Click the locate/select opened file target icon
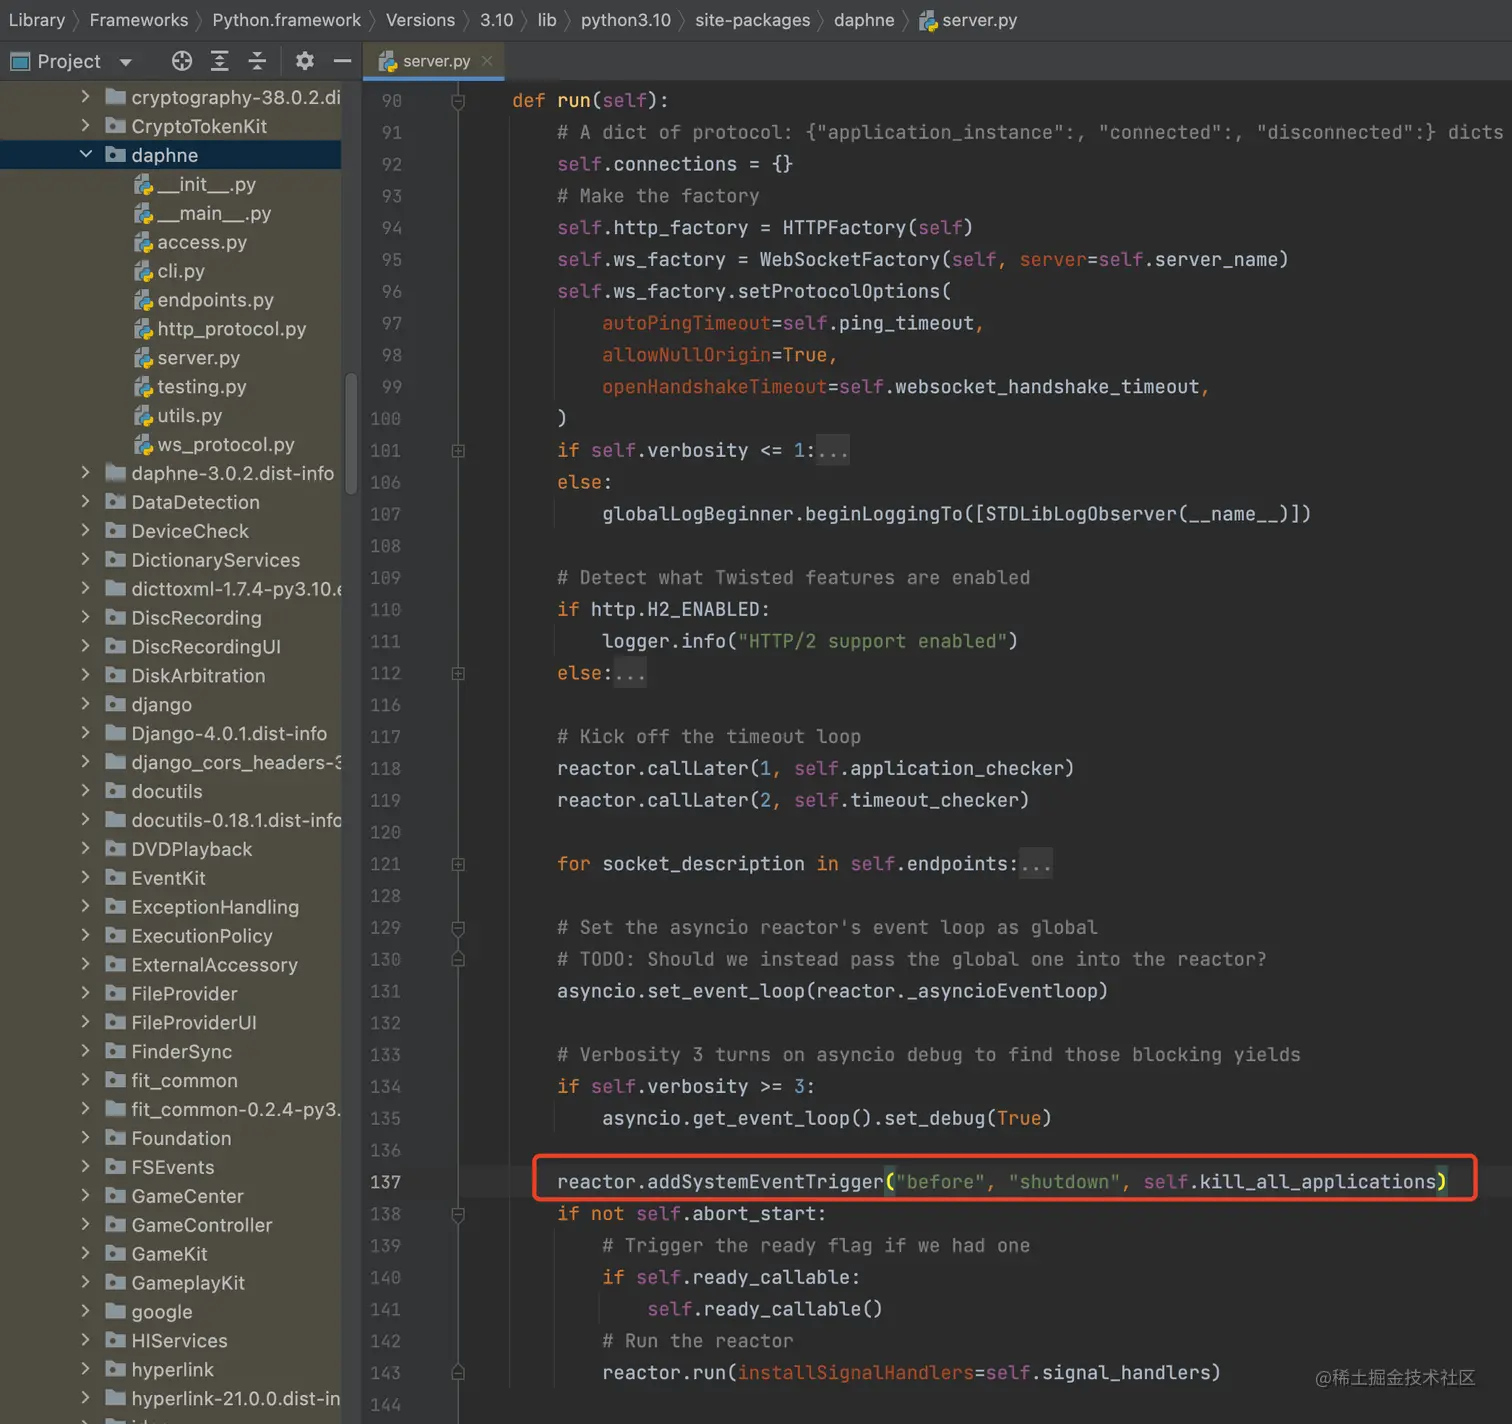Viewport: 1512px width, 1424px height. [x=181, y=61]
